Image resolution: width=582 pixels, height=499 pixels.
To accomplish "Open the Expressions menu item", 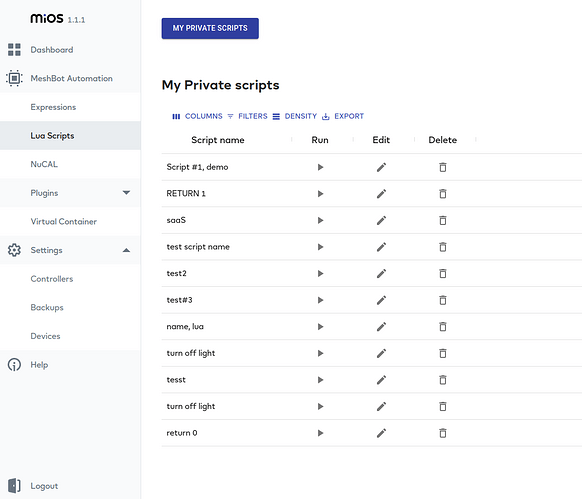I will pos(53,107).
